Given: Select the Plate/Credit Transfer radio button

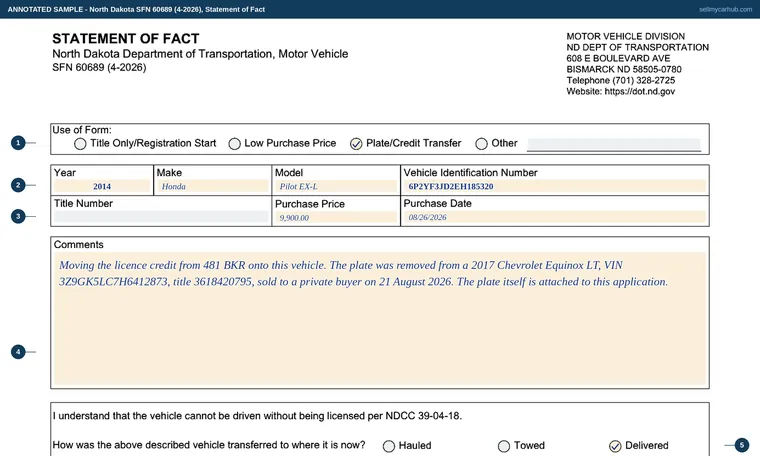Looking at the screenshot, I should coord(356,144).
